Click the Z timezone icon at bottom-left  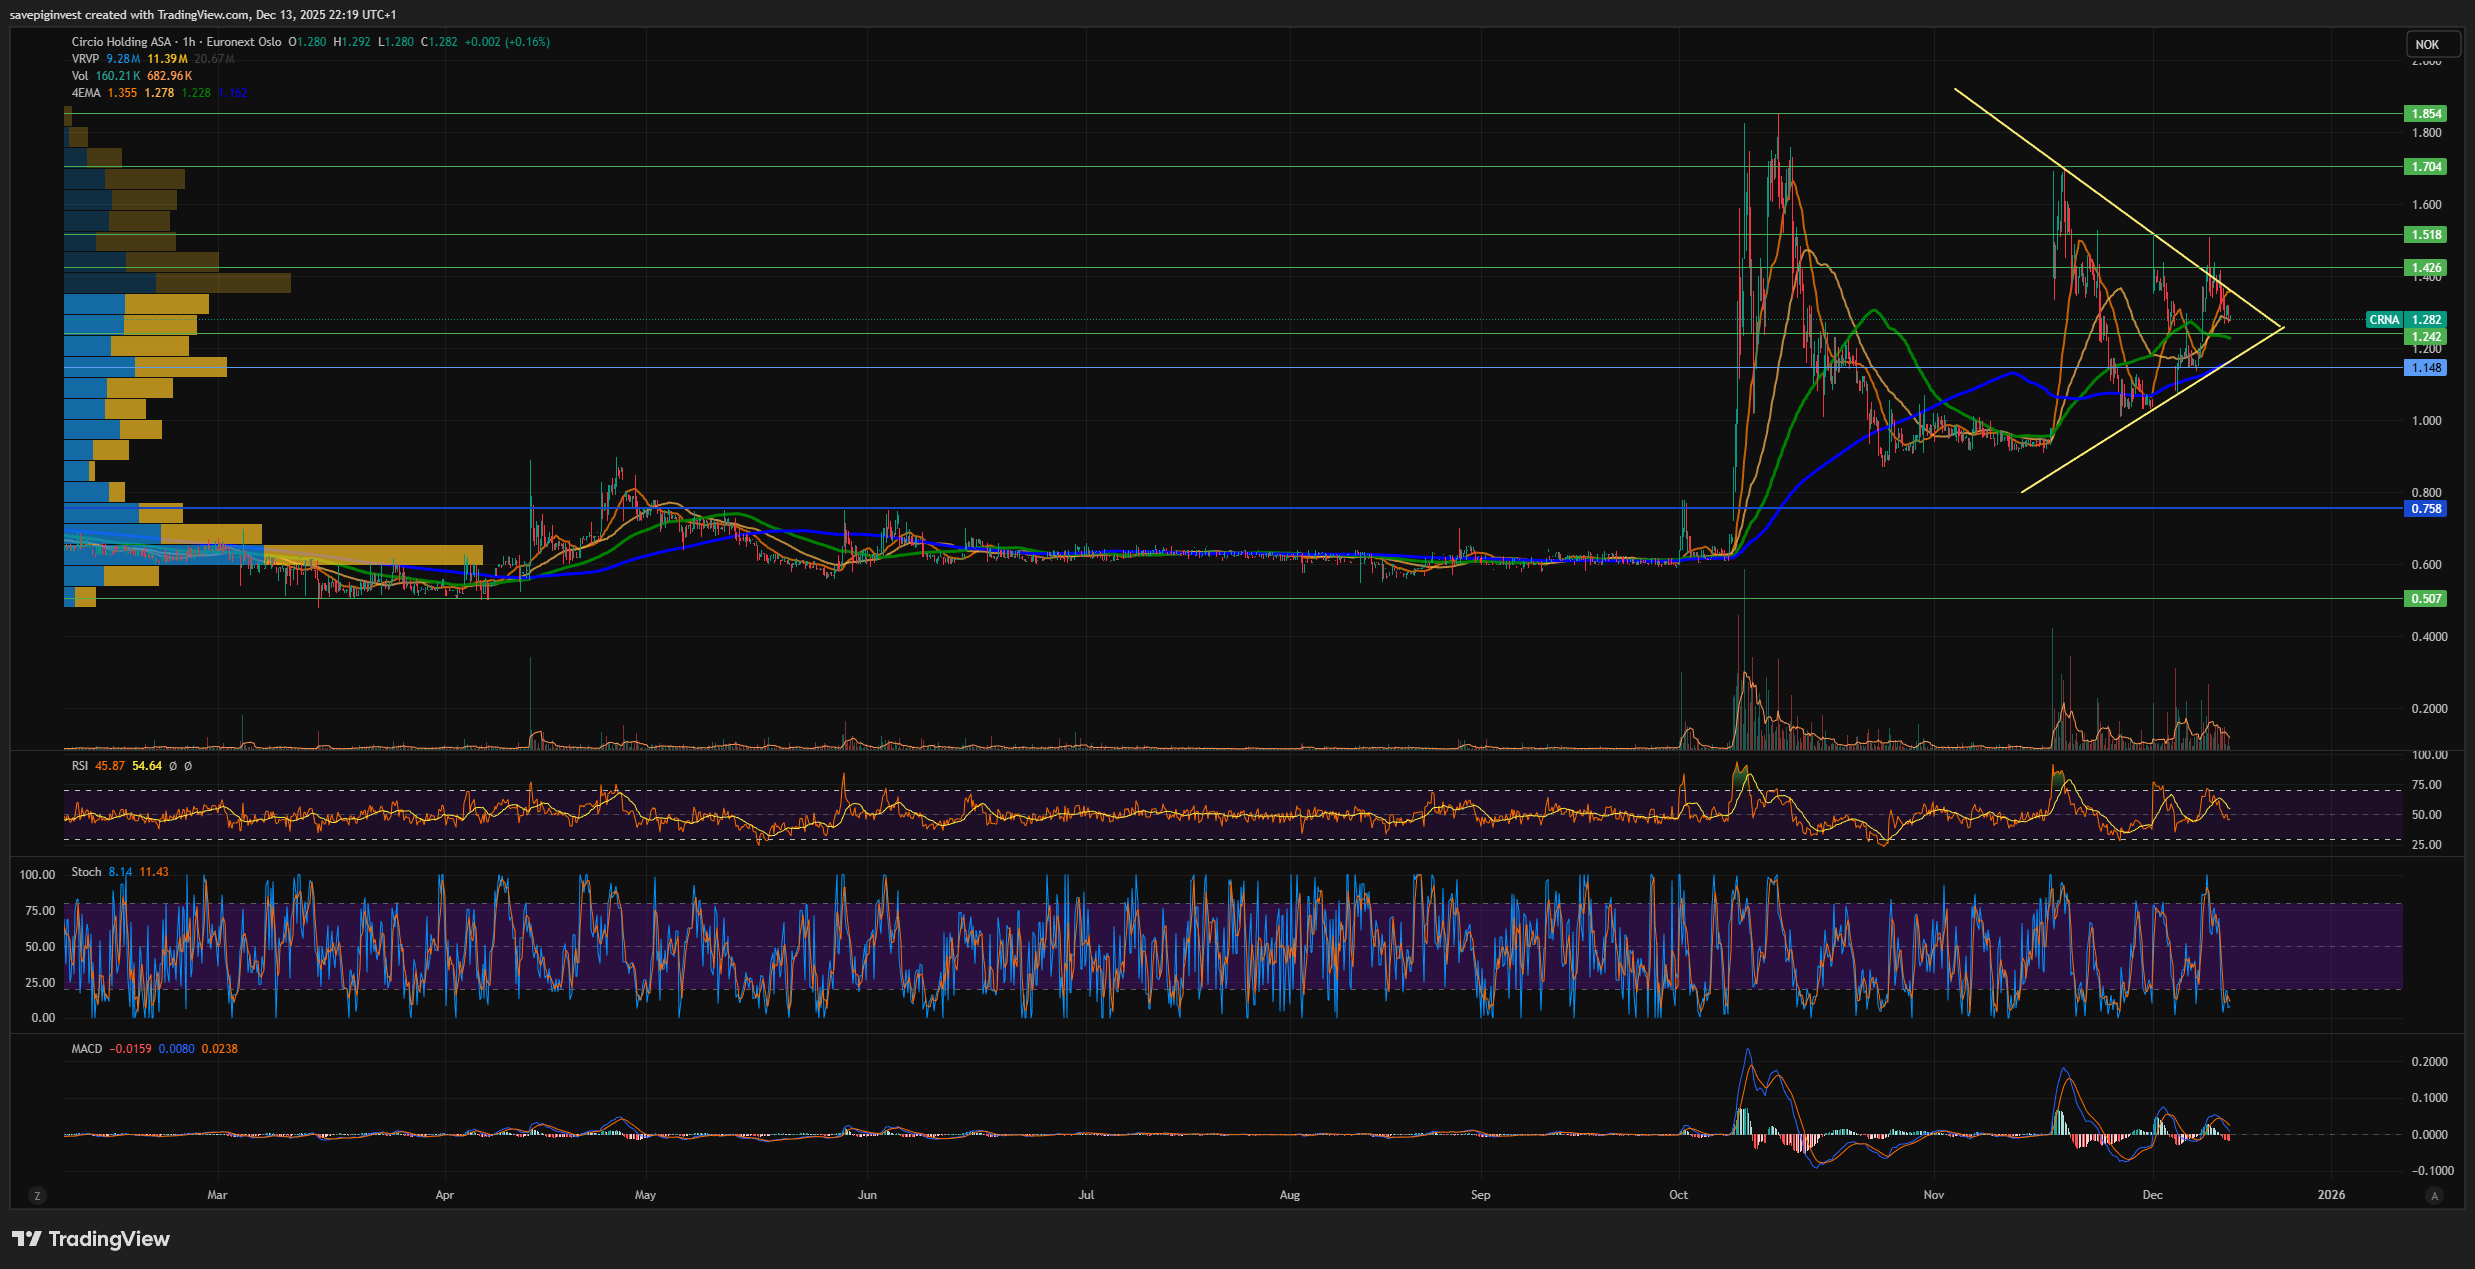37,1196
